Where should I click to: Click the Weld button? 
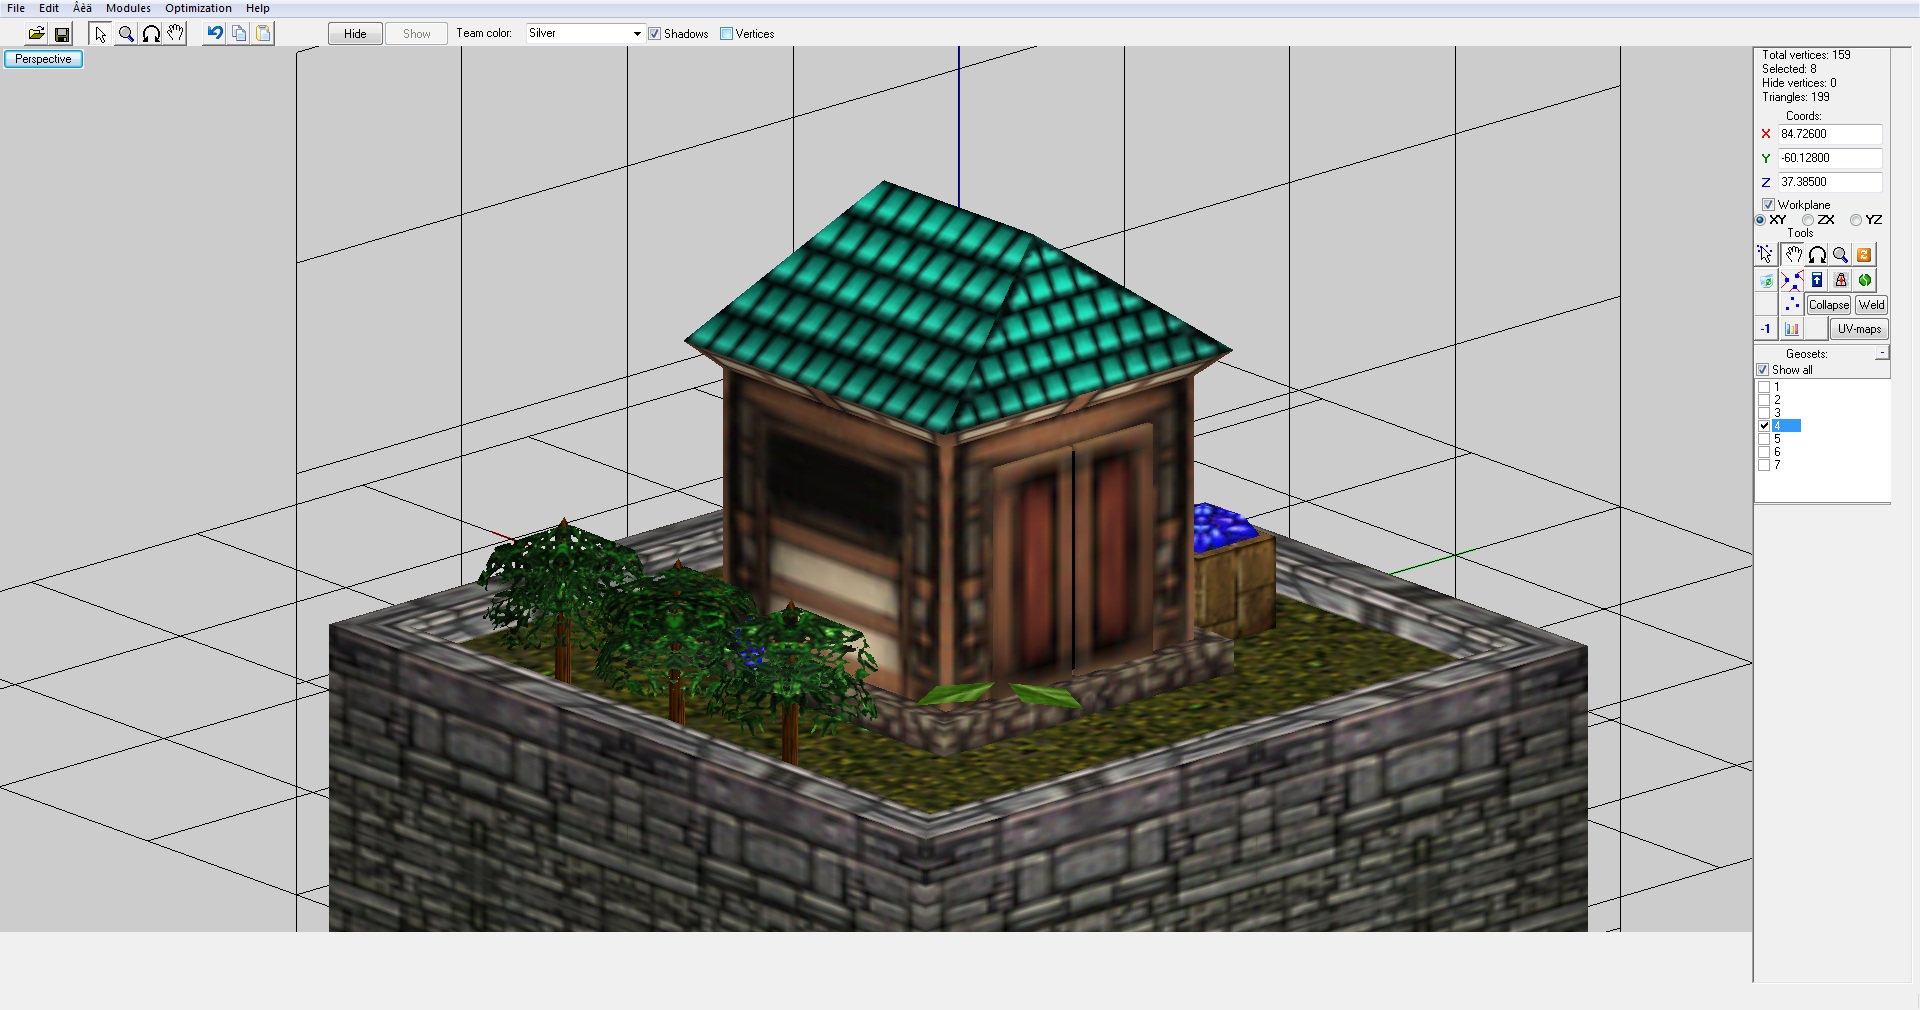(1871, 305)
